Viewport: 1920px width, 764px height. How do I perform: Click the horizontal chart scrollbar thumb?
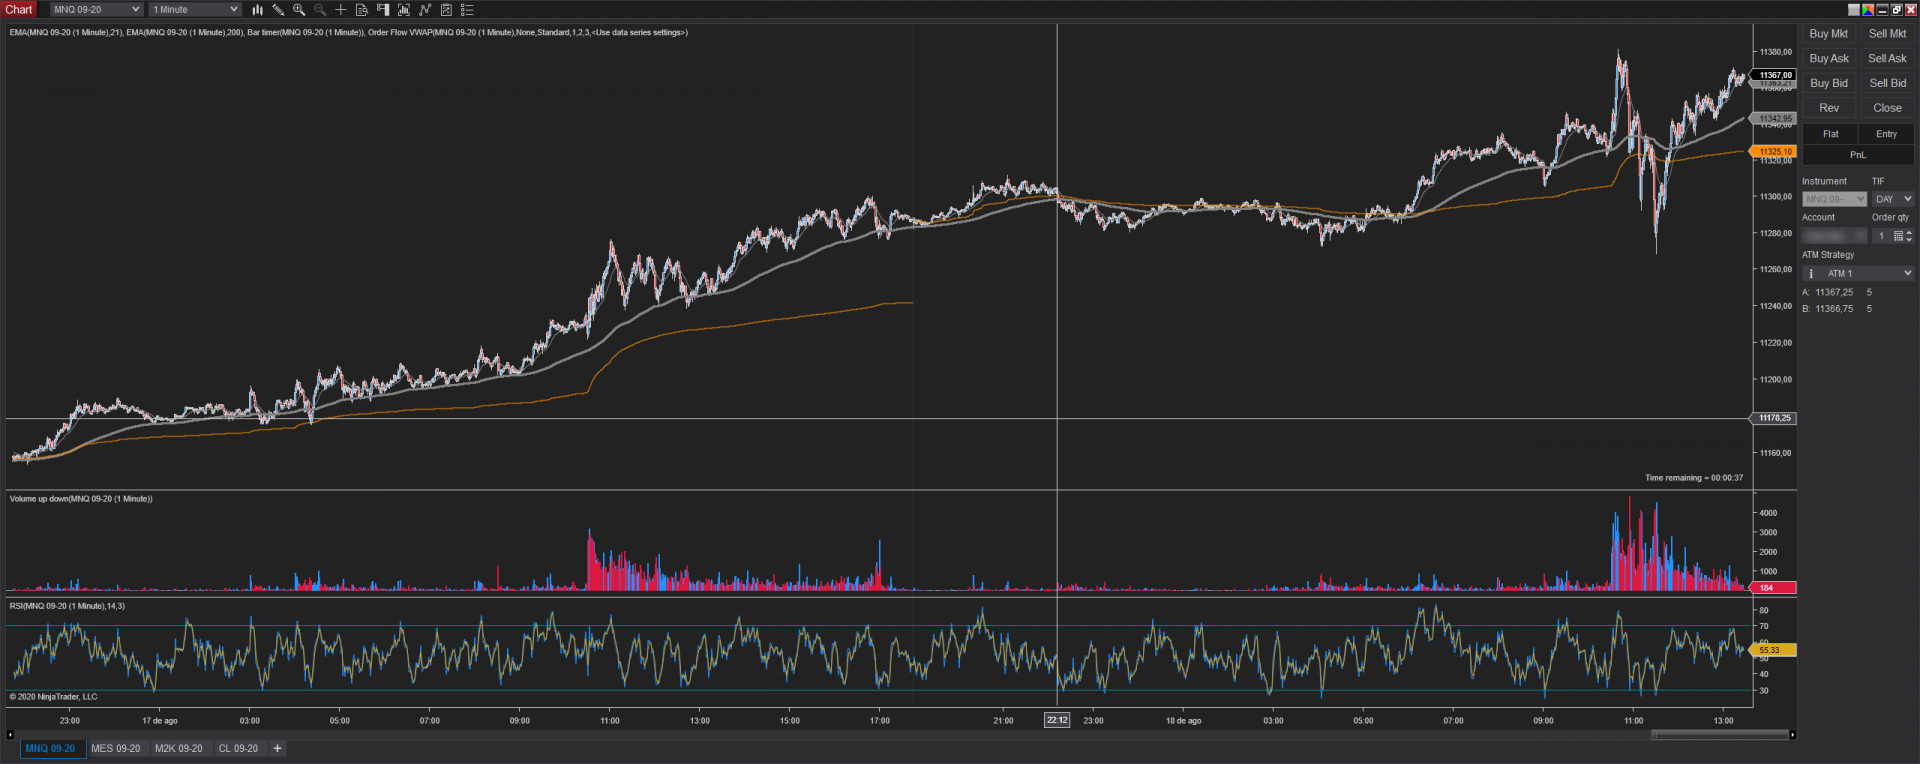1720,735
